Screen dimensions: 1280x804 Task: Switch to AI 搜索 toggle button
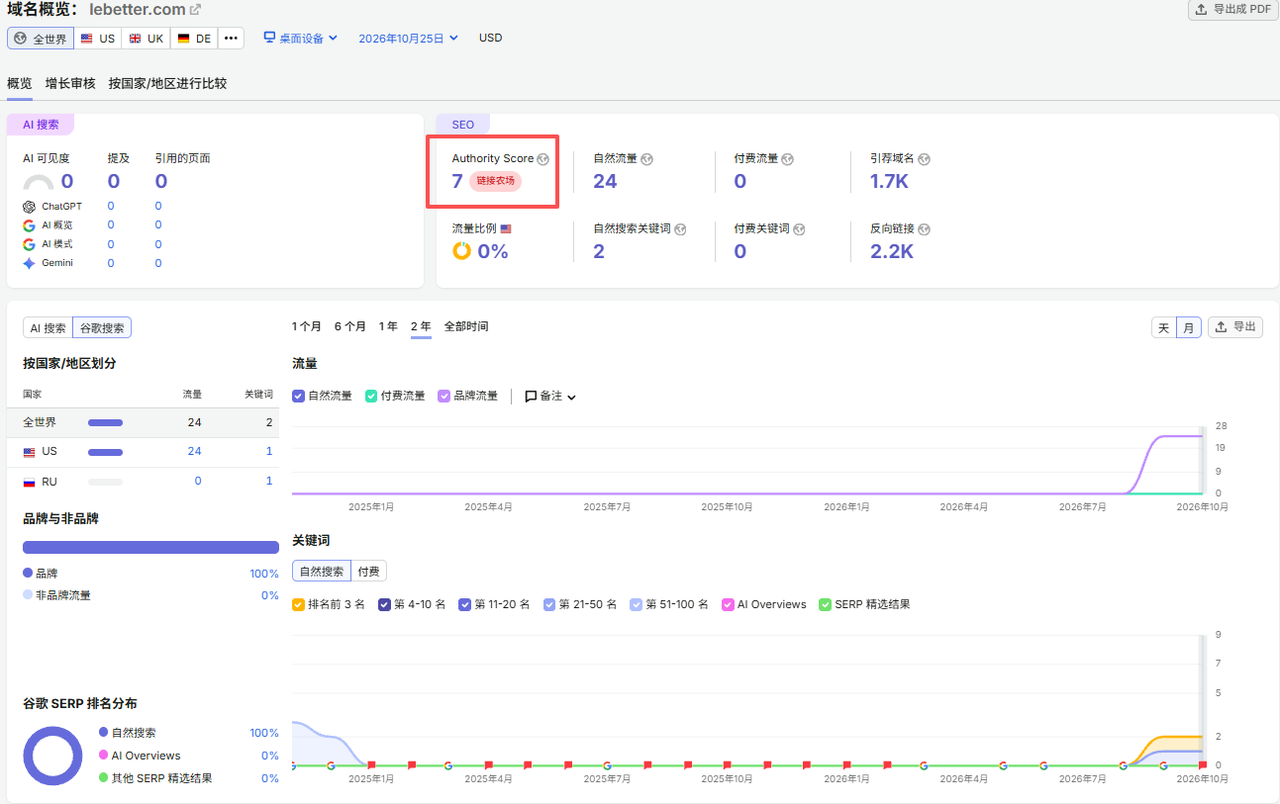pyautogui.click(x=48, y=328)
